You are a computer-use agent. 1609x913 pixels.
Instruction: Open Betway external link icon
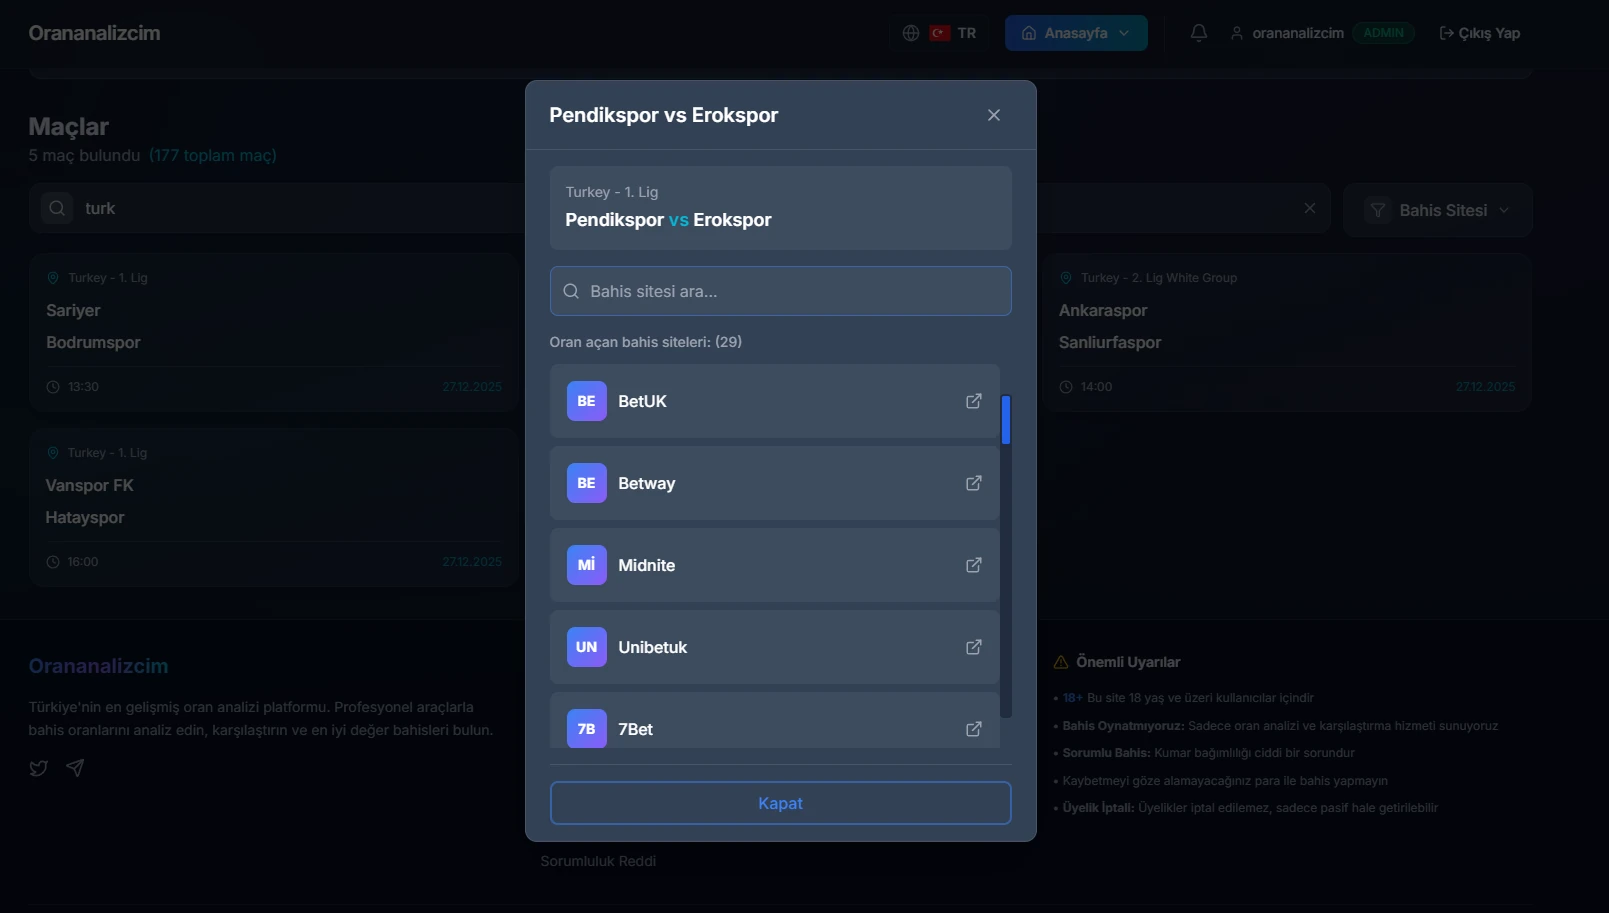click(x=973, y=483)
